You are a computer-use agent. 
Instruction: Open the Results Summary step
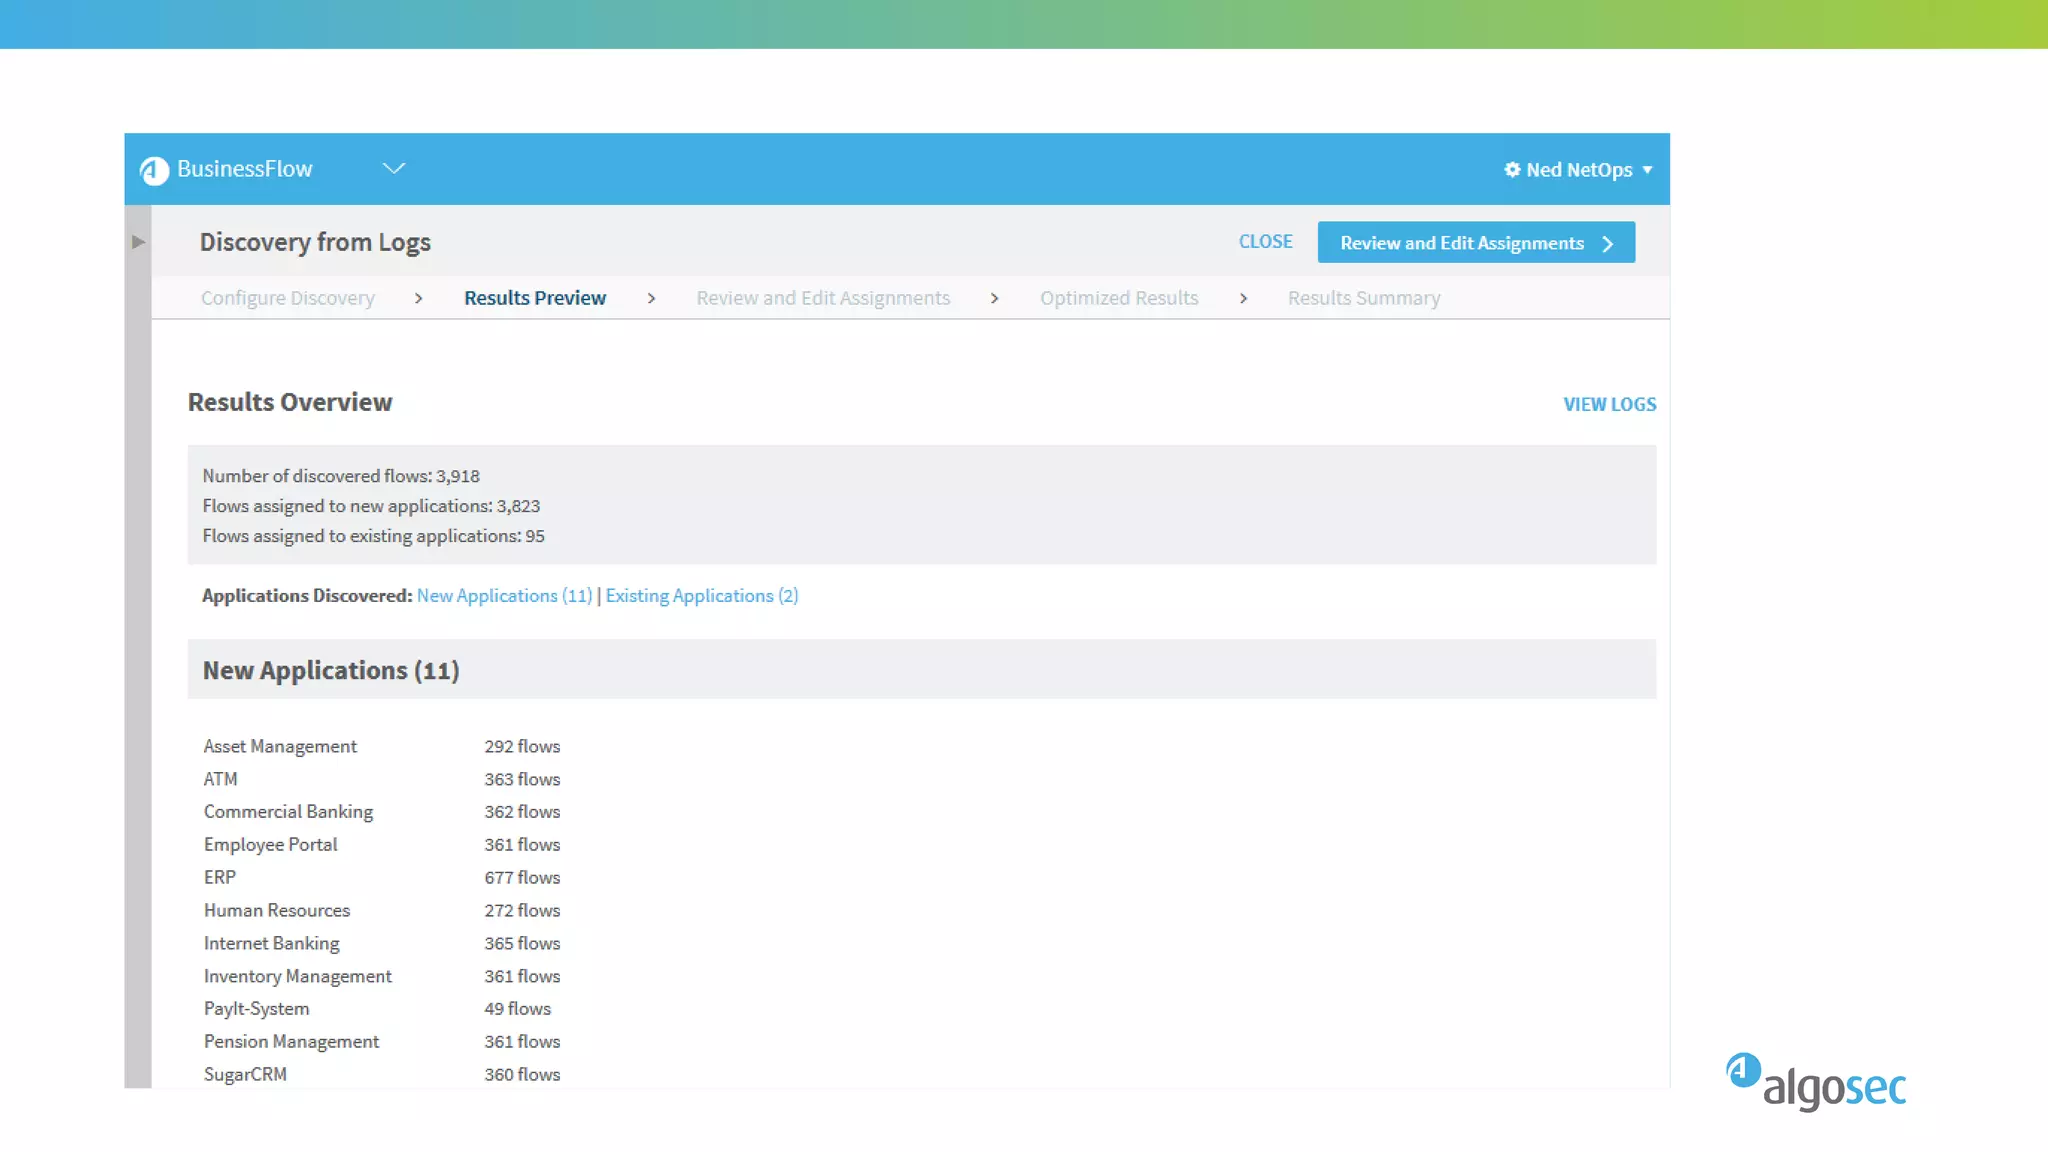[1363, 298]
